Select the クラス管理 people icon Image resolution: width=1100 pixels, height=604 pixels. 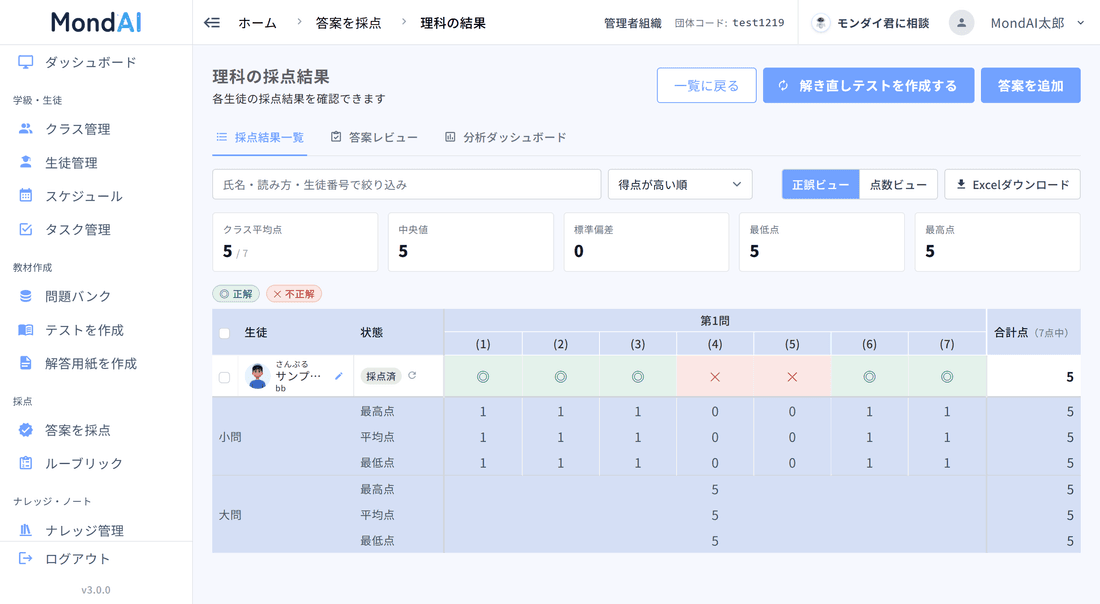(26, 129)
